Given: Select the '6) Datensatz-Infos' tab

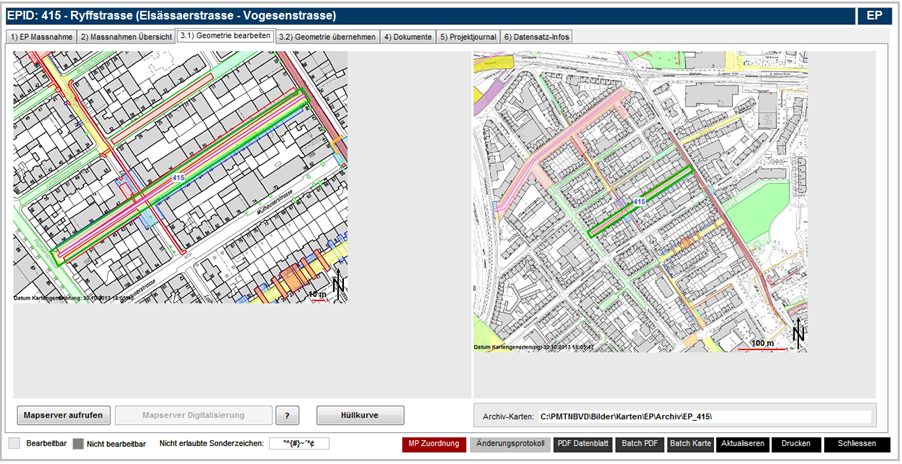Looking at the screenshot, I should [536, 37].
